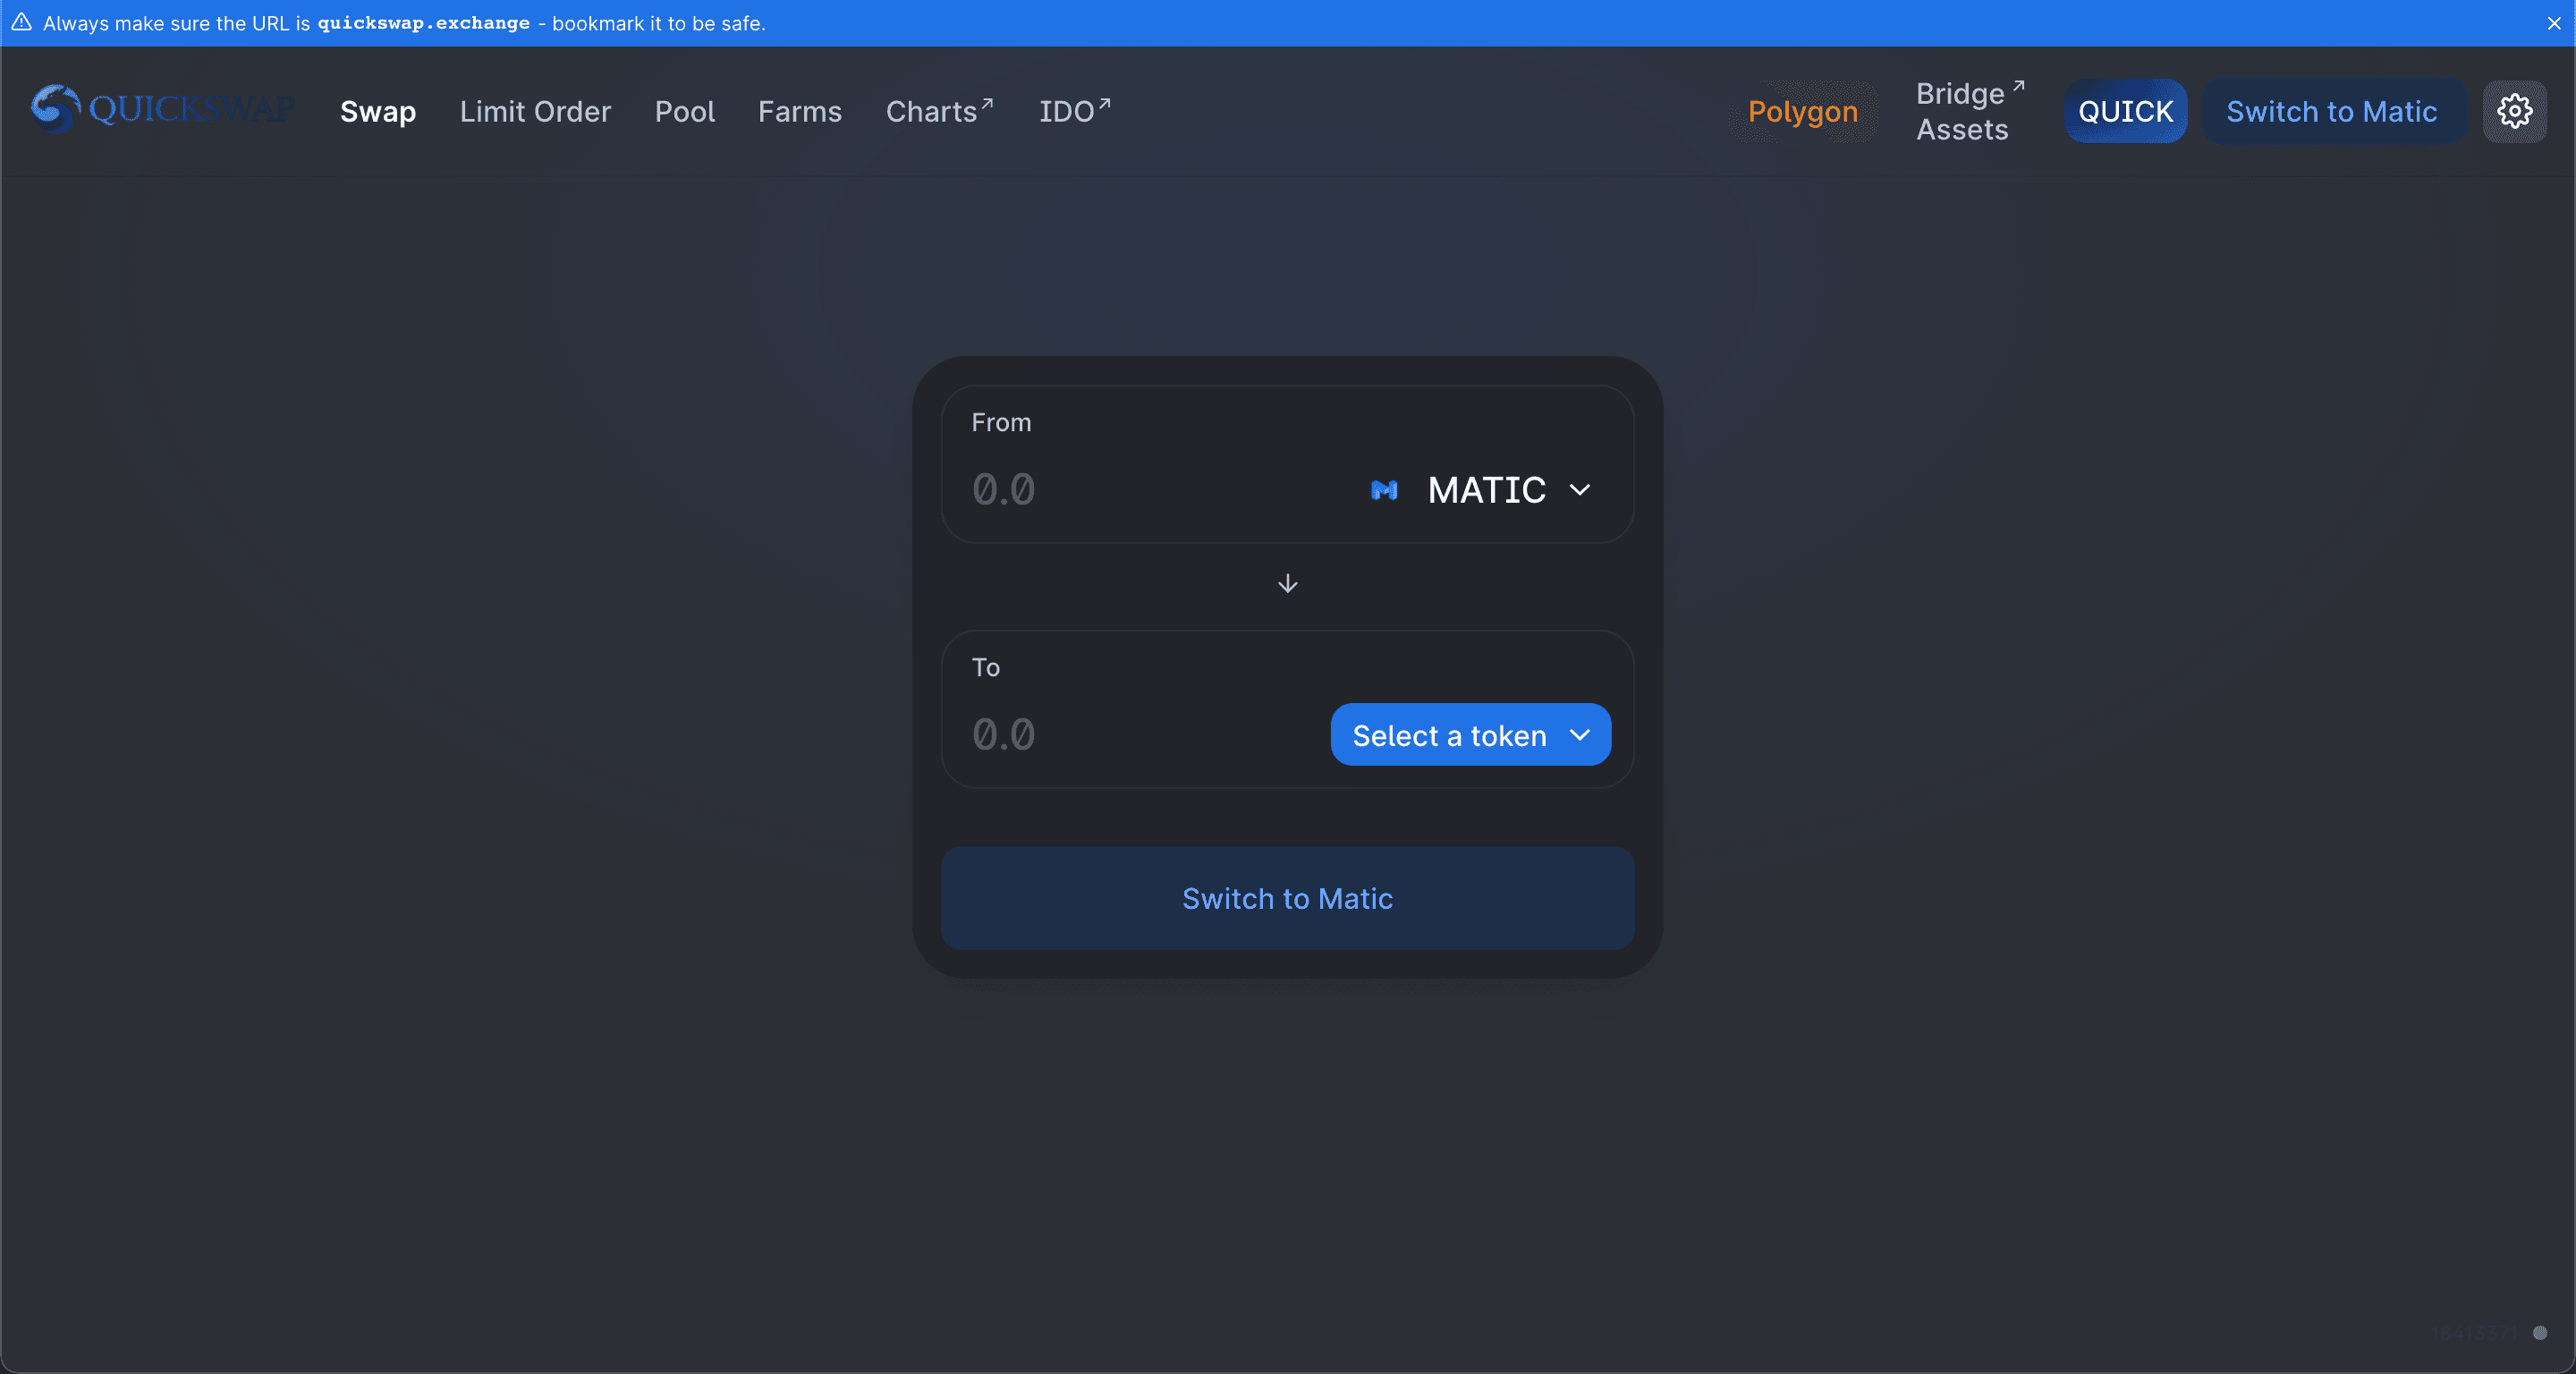This screenshot has width=2576, height=1374.
Task: Open the settings gear icon
Action: click(2514, 111)
